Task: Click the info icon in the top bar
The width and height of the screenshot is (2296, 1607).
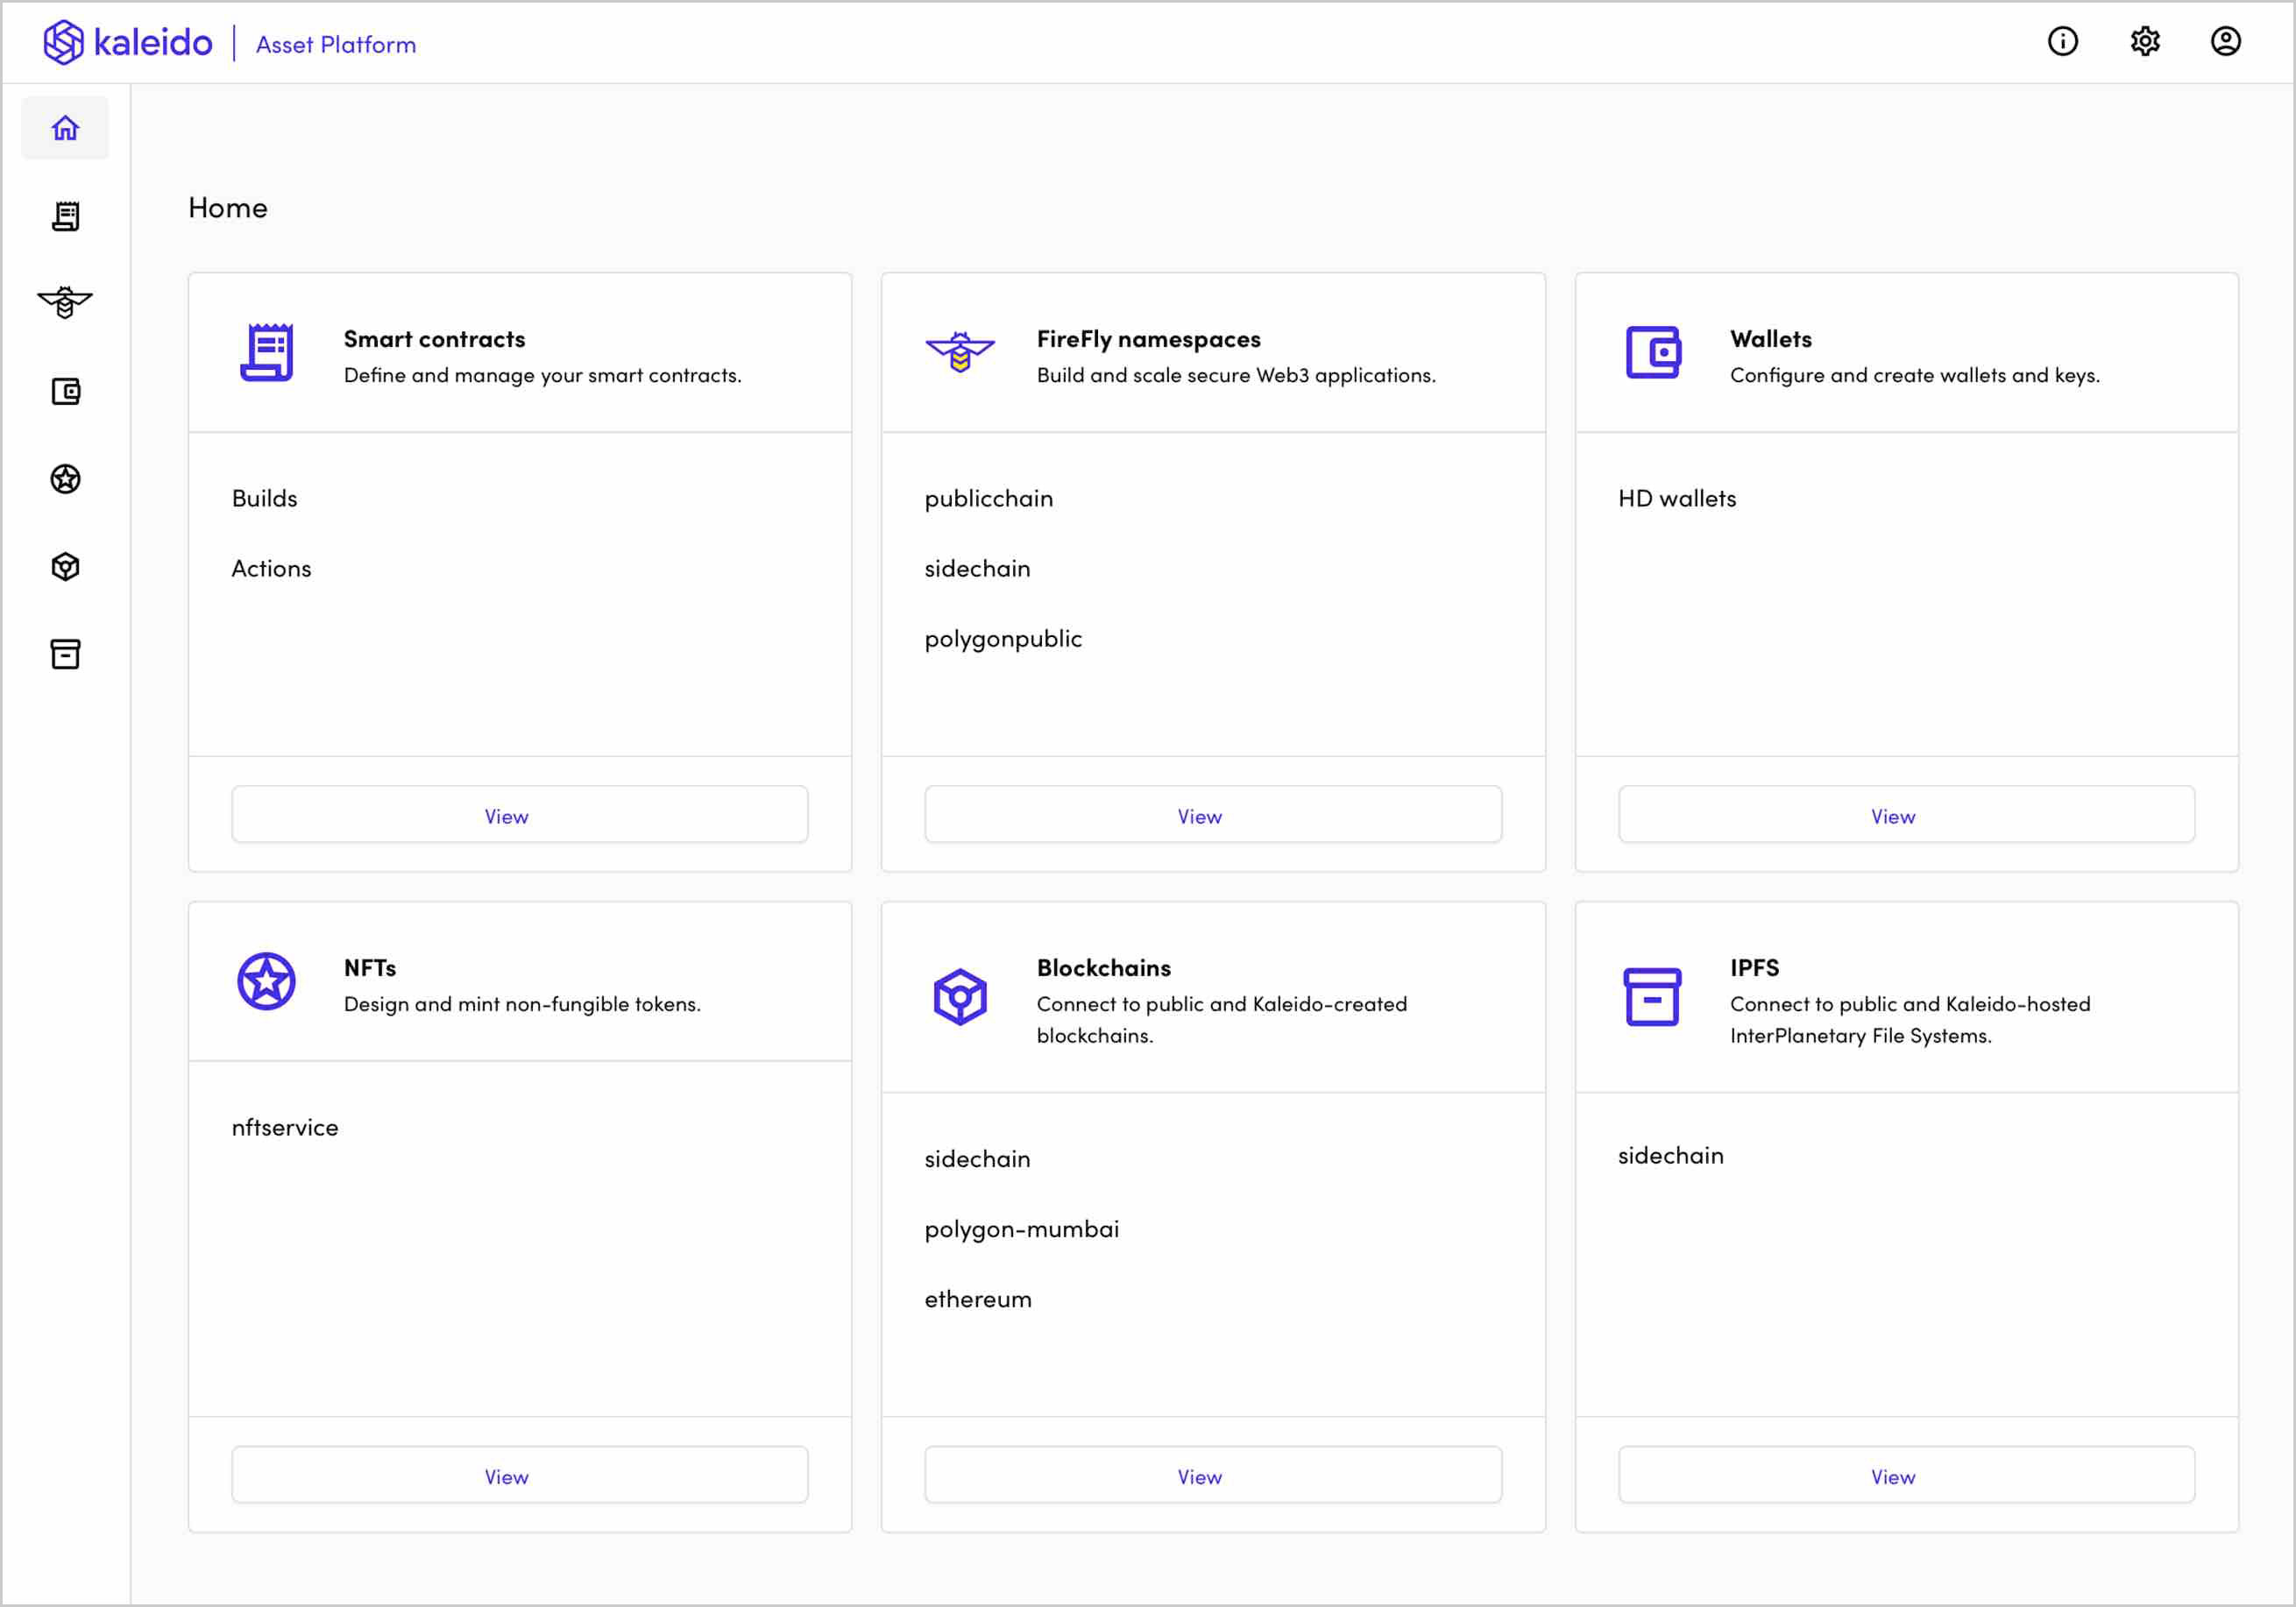Action: coord(2062,41)
